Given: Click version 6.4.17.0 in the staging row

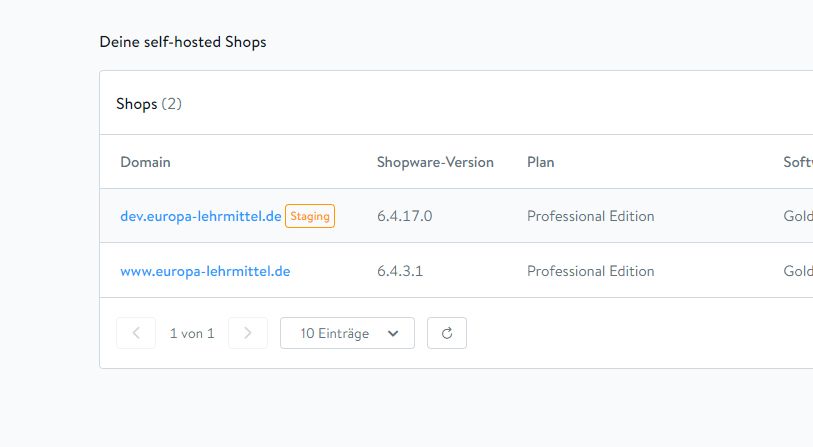Looking at the screenshot, I should (x=404, y=216).
